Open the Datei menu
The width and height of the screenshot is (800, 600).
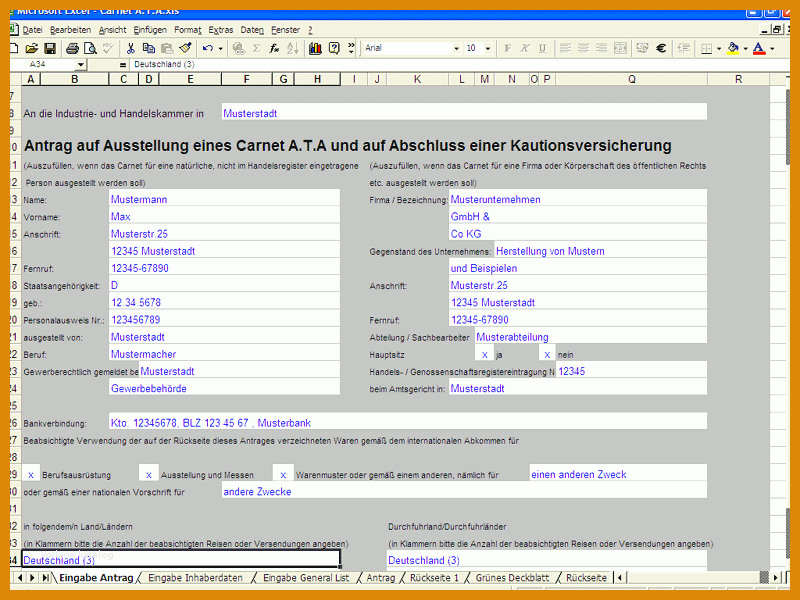pos(32,30)
